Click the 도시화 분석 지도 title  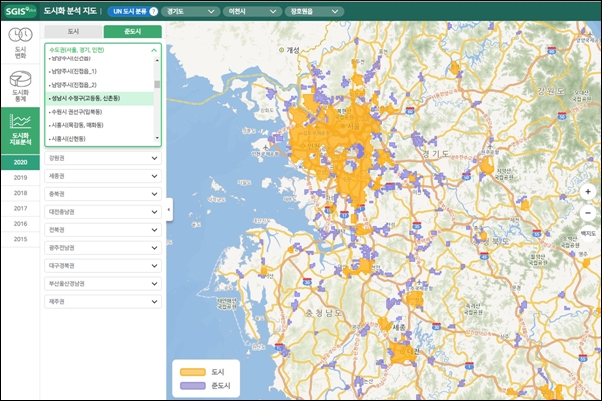pos(70,11)
